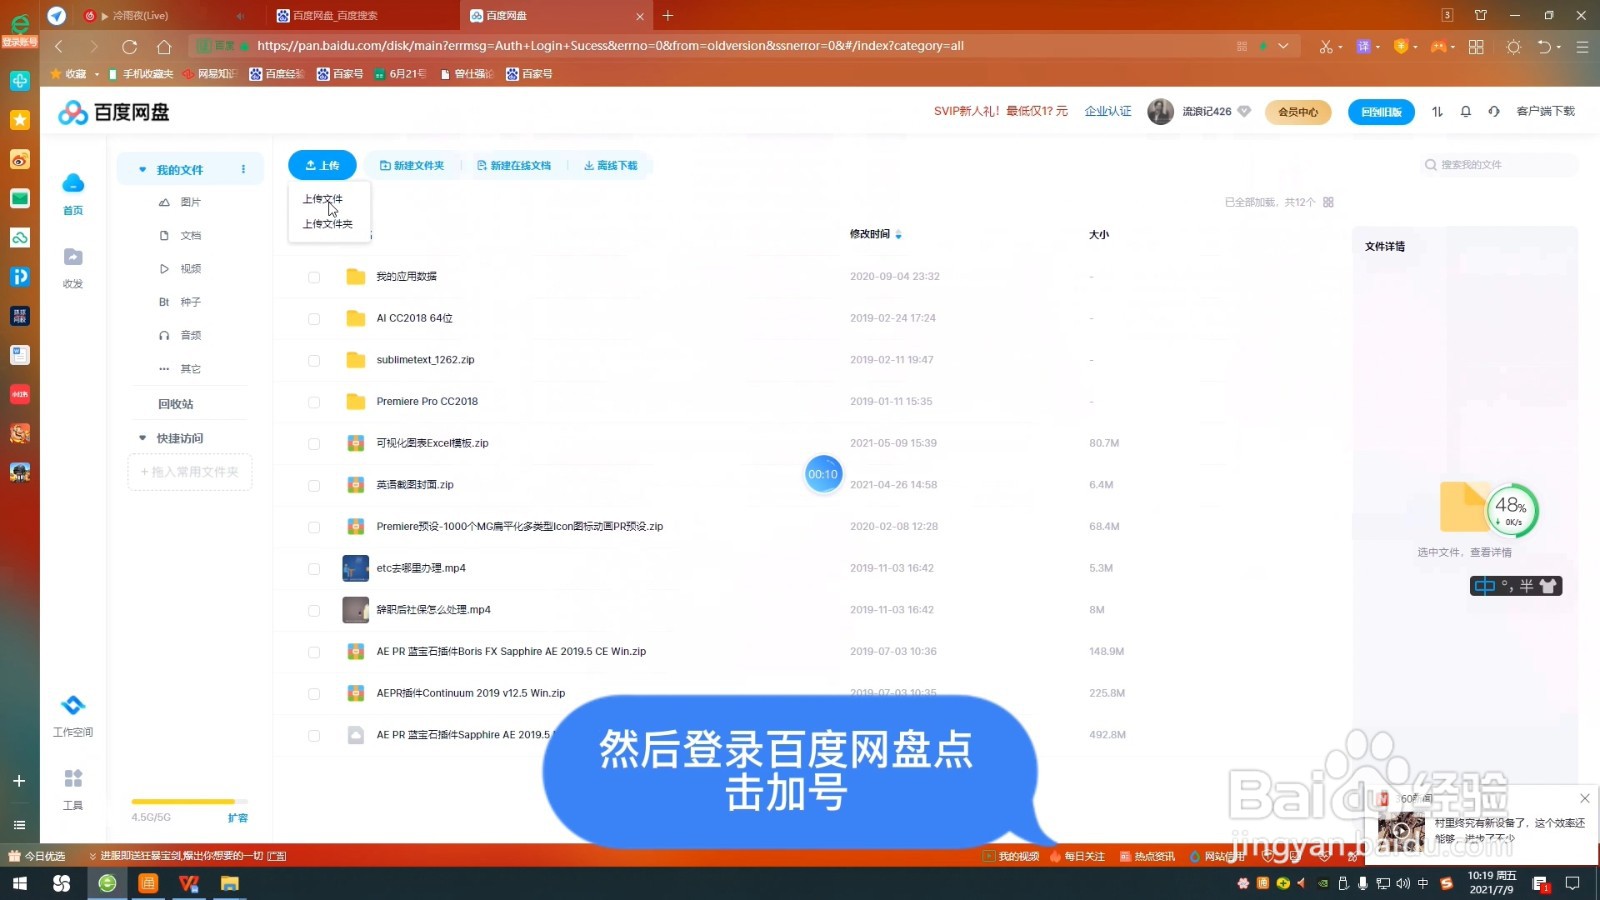
Task: Open the browser translate 译 icon
Action: tap(1363, 46)
